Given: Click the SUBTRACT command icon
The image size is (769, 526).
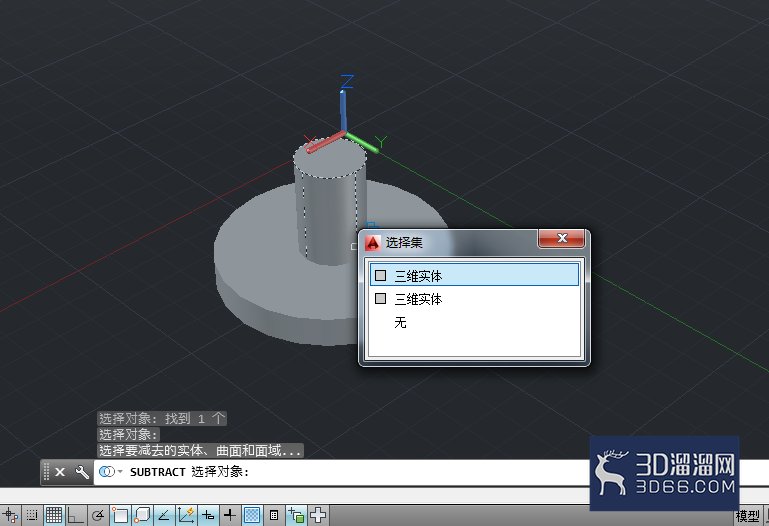Looking at the screenshot, I should pos(106,472).
